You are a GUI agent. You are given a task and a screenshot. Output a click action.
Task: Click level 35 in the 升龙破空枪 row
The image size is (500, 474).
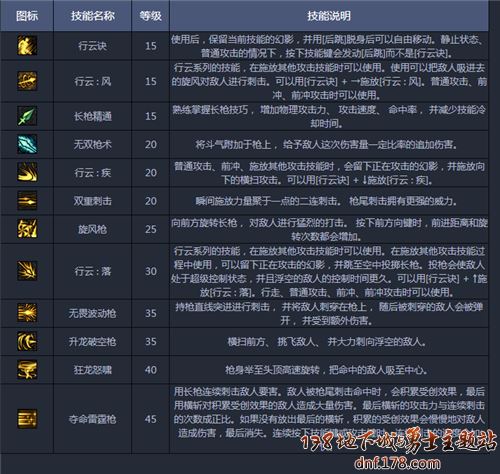coord(151,342)
